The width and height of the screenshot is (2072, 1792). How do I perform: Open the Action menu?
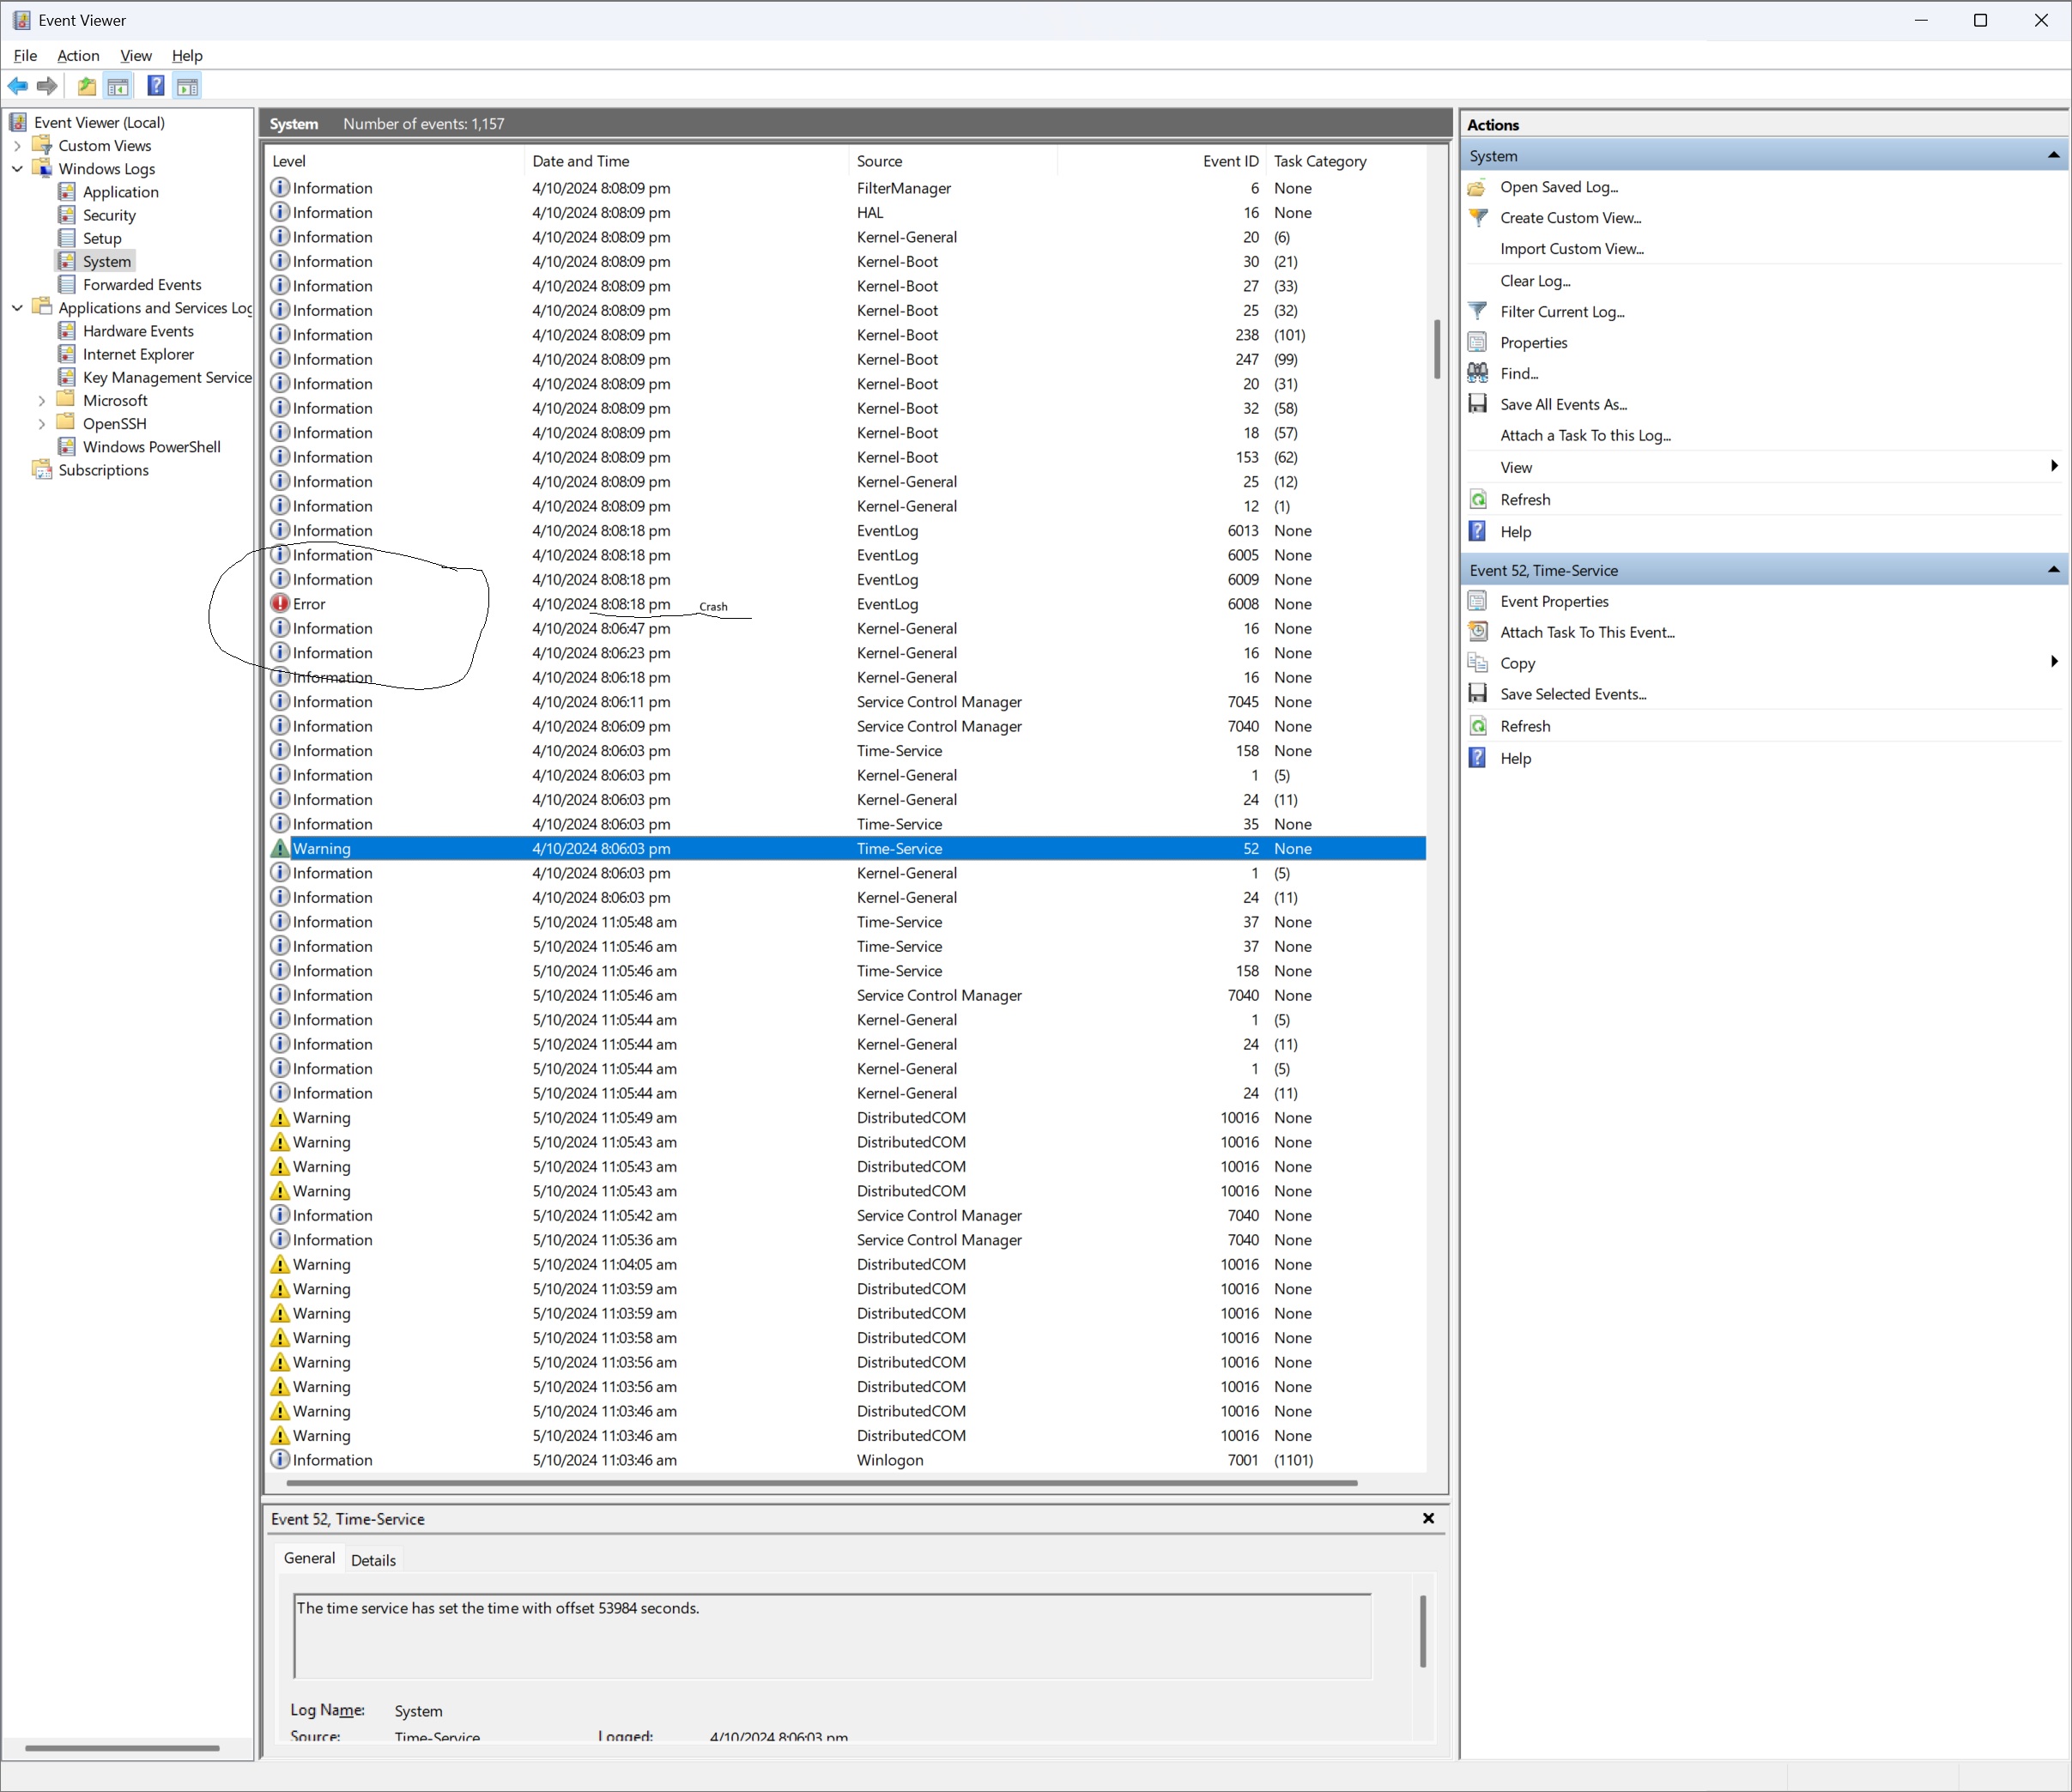point(78,56)
